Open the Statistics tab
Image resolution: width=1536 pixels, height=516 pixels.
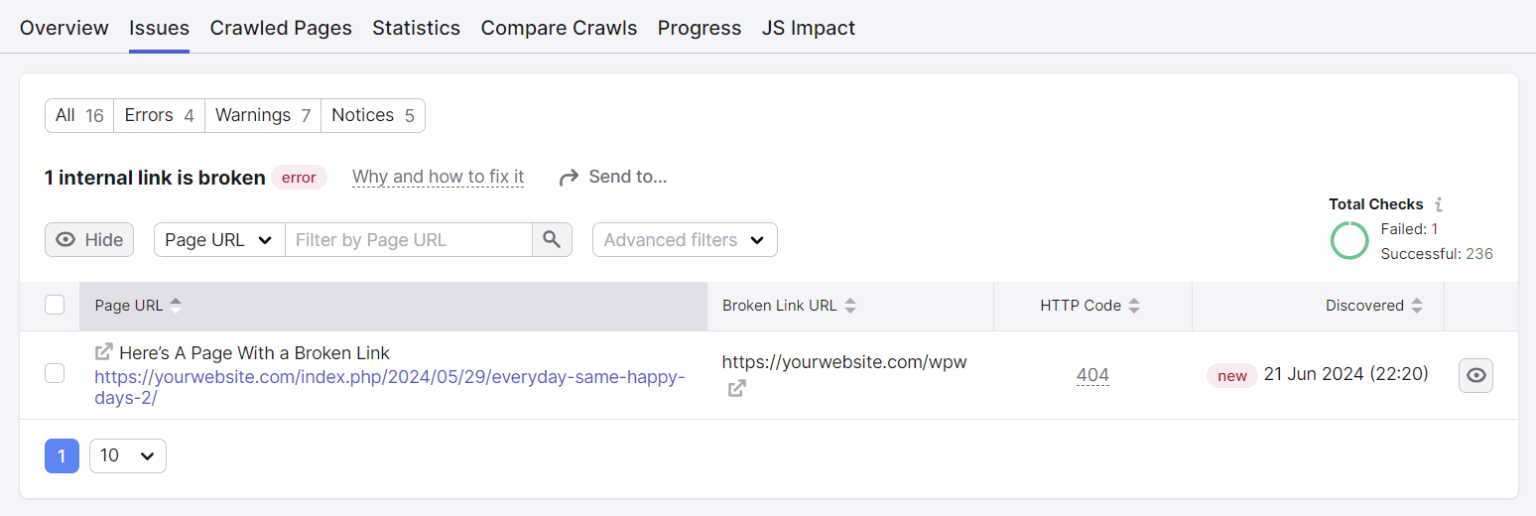[416, 28]
